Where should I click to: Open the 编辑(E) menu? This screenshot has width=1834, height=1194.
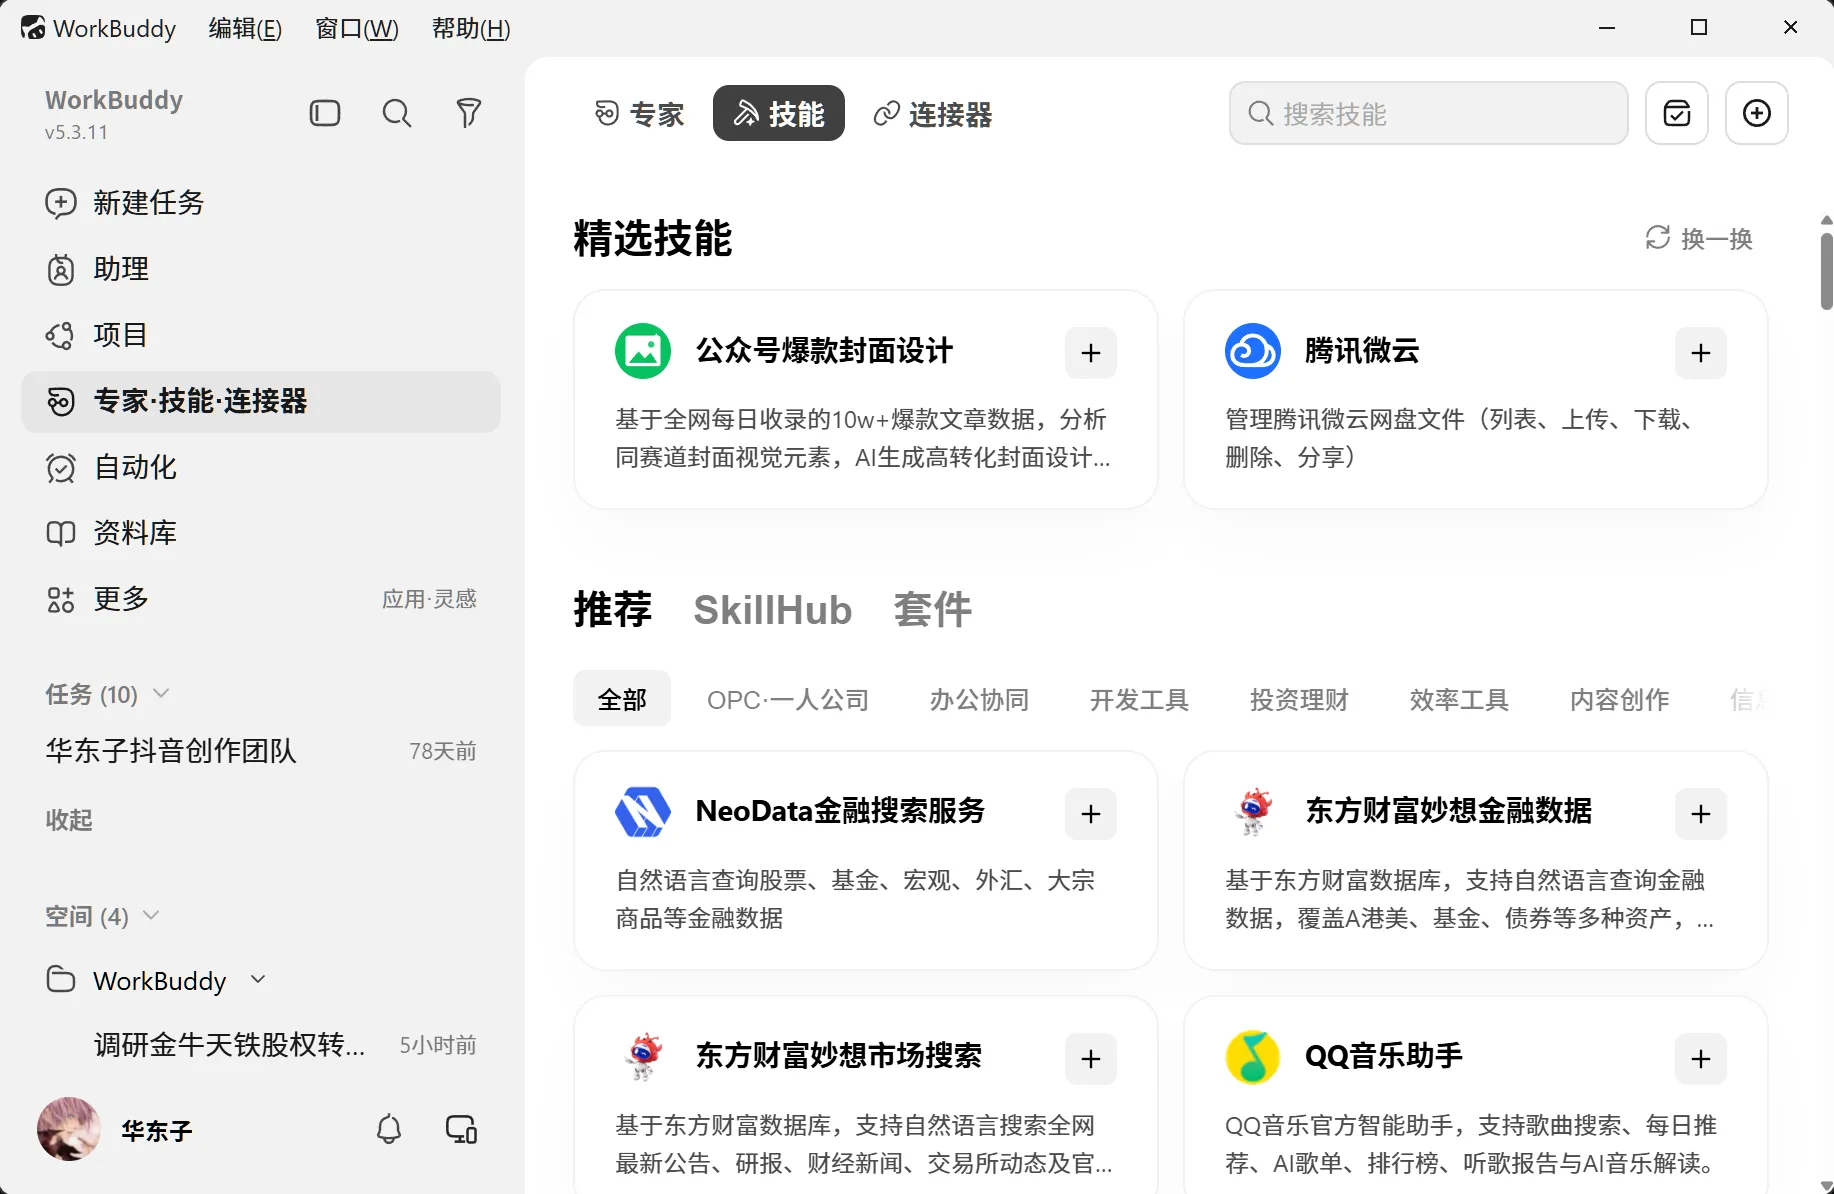point(245,28)
